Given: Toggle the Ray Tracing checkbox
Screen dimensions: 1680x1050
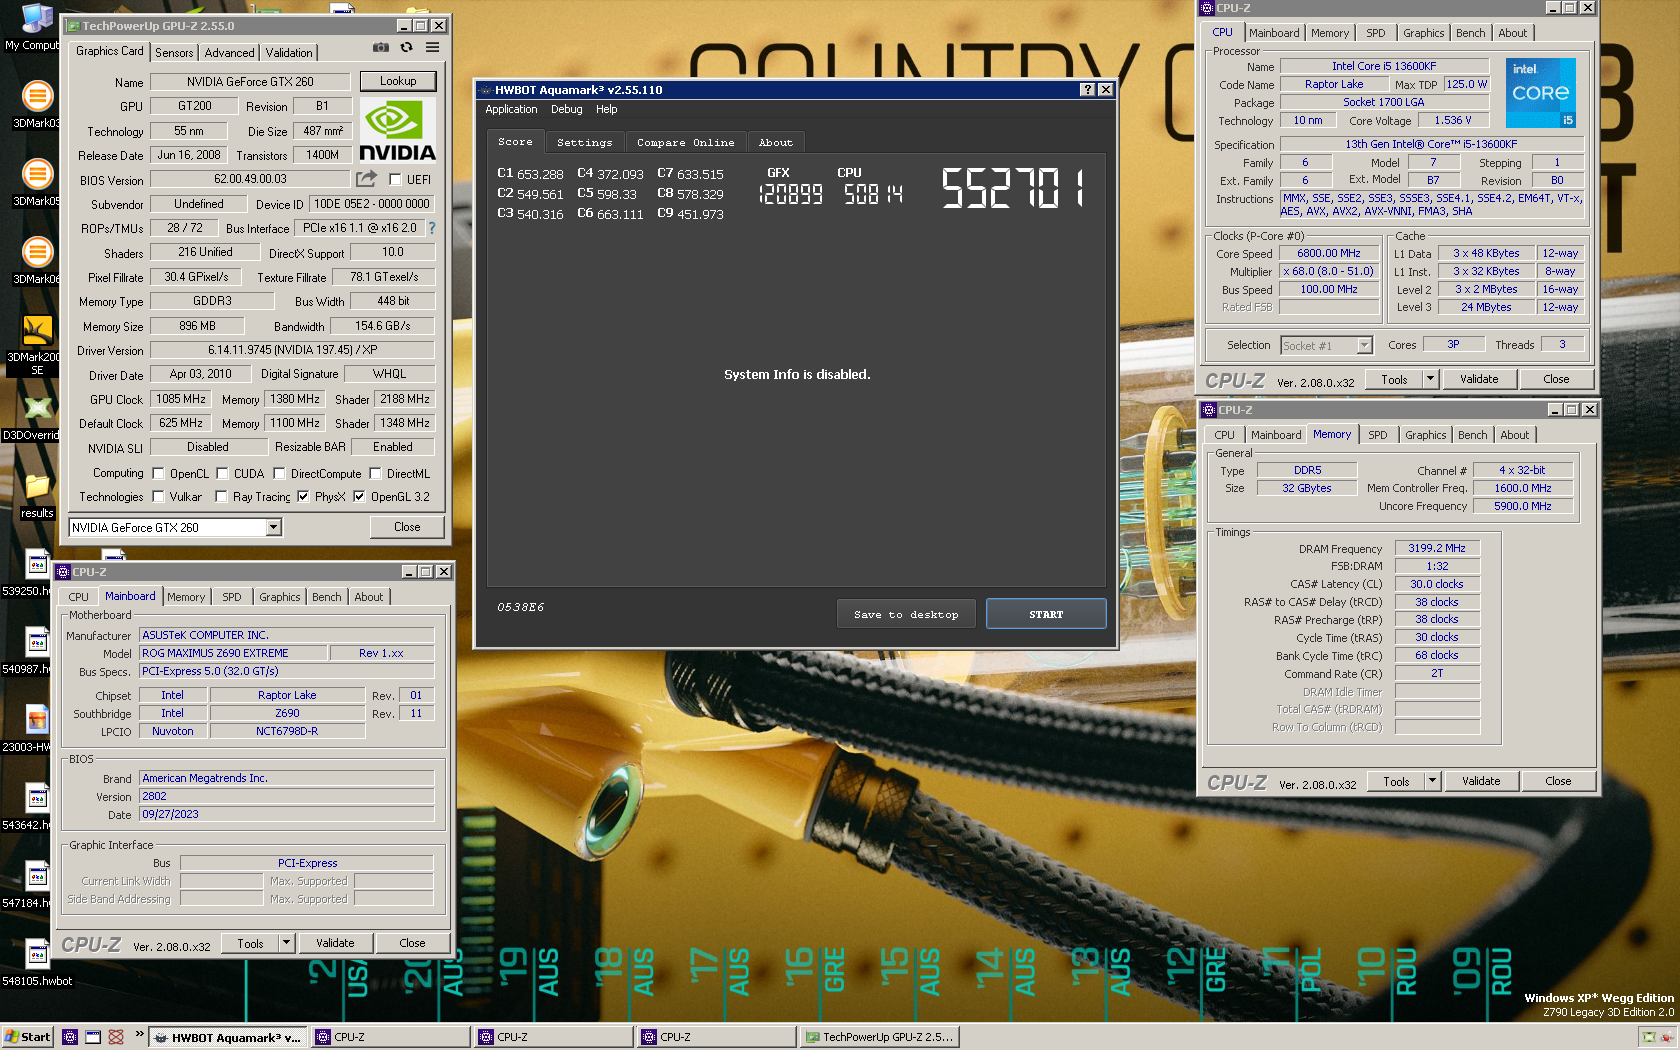Looking at the screenshot, I should 221,496.
